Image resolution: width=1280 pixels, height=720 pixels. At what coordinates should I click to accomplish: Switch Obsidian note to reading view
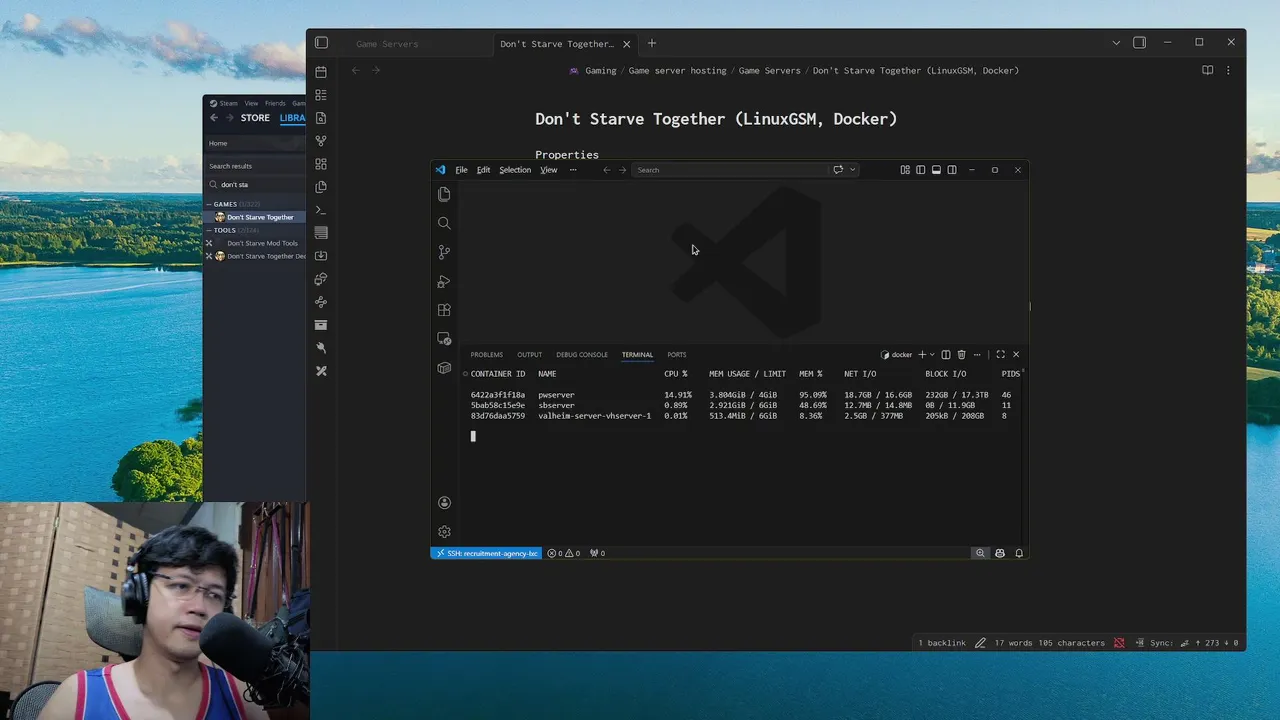point(1207,70)
